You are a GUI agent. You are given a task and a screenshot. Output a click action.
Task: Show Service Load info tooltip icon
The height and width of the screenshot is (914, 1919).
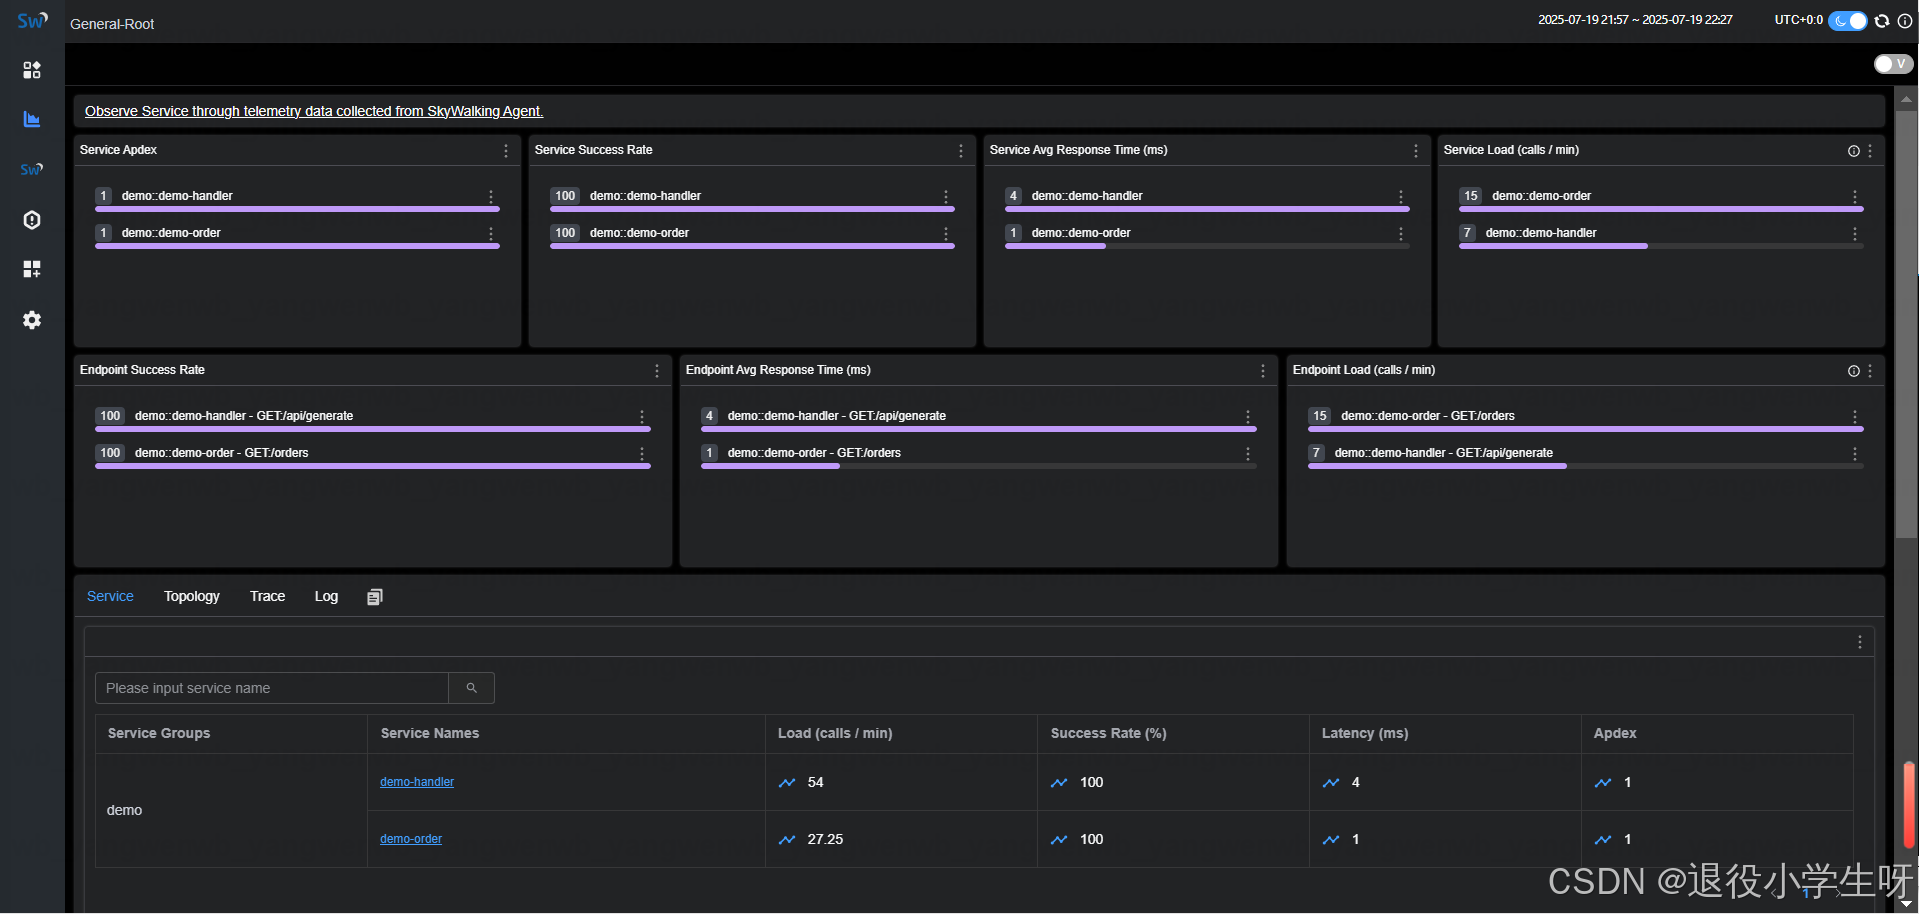(x=1854, y=151)
